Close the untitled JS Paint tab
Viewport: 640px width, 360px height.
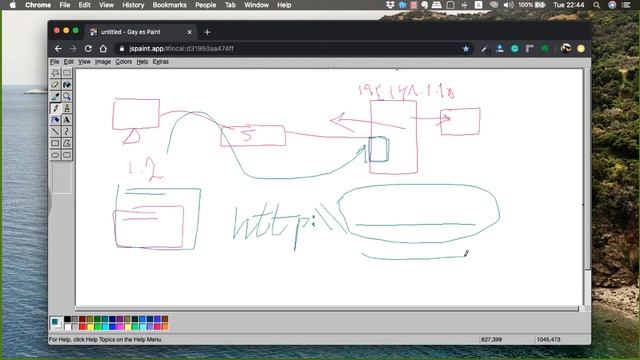pyautogui.click(x=189, y=32)
